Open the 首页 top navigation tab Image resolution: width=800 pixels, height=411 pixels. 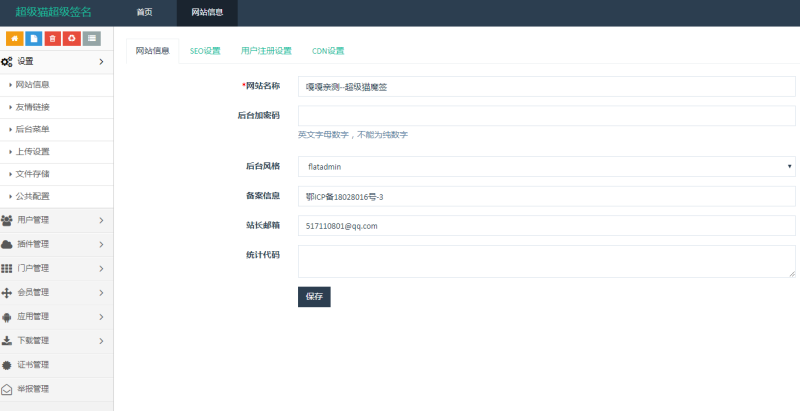[x=144, y=12]
